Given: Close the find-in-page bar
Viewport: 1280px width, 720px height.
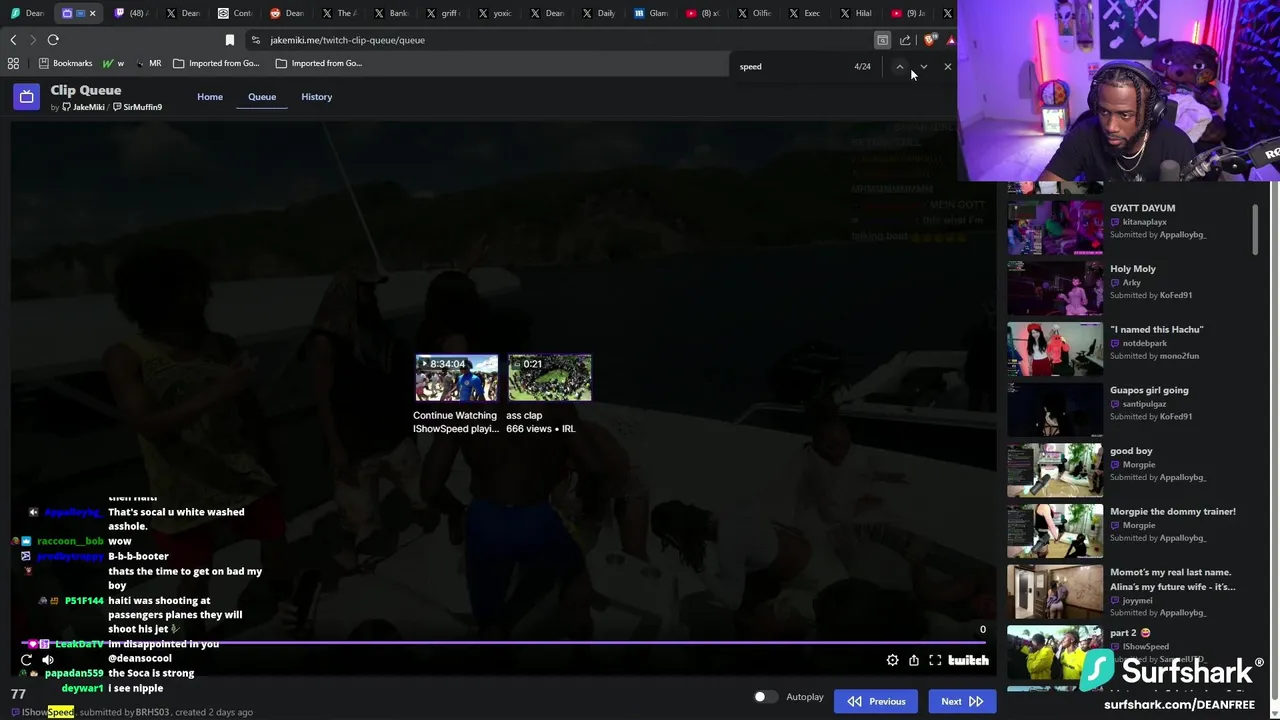Looking at the screenshot, I should pyautogui.click(x=948, y=66).
